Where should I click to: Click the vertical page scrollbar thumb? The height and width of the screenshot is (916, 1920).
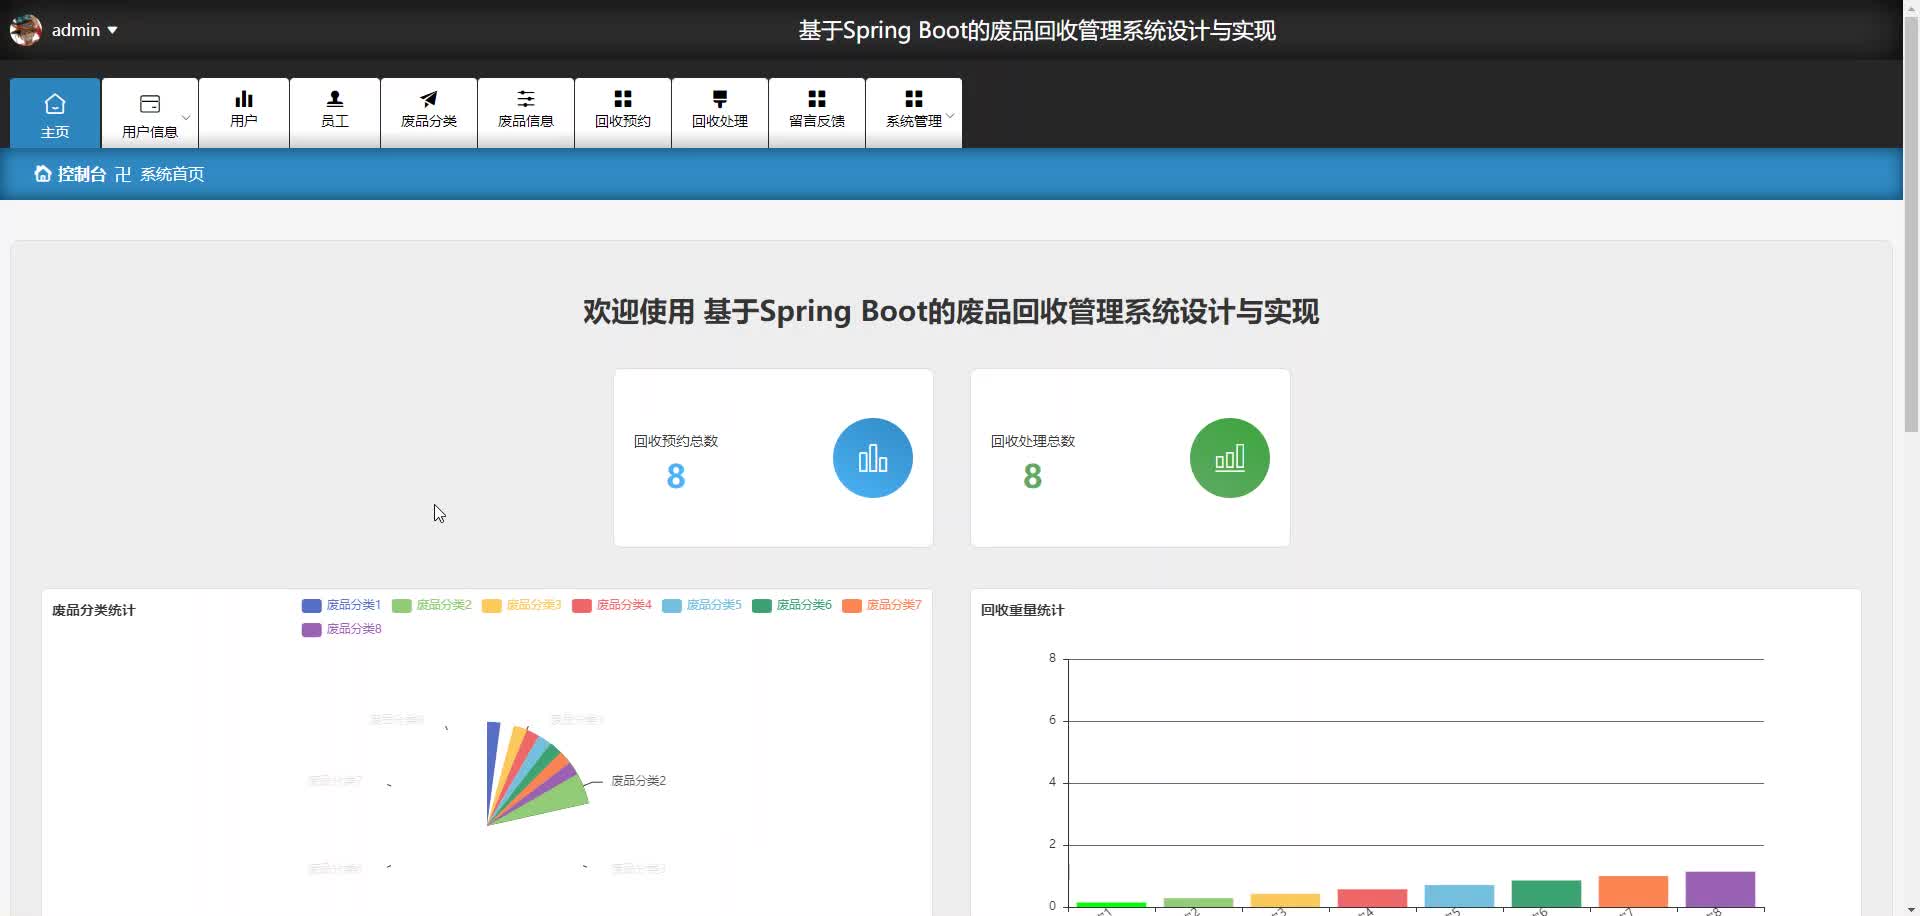[x=1911, y=225]
